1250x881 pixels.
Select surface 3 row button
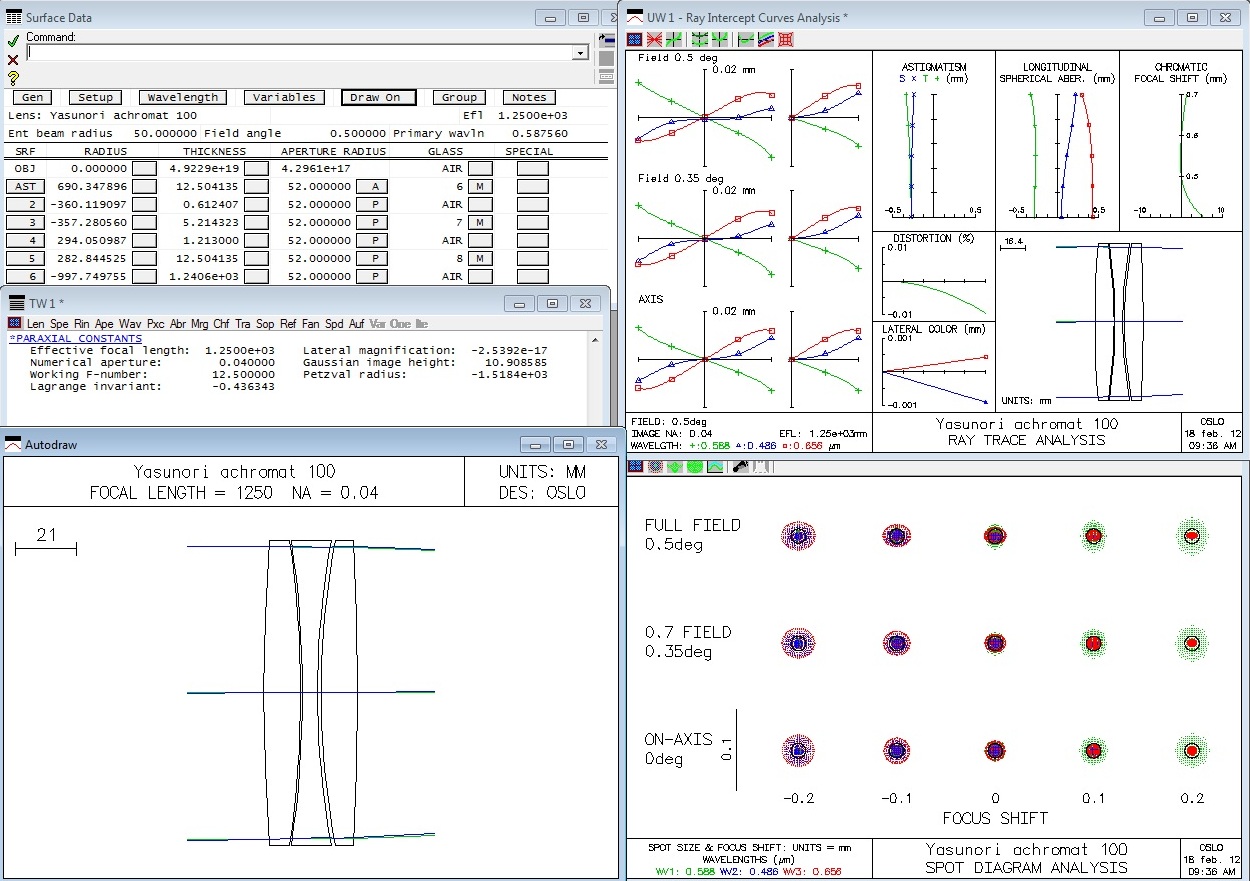[25, 223]
